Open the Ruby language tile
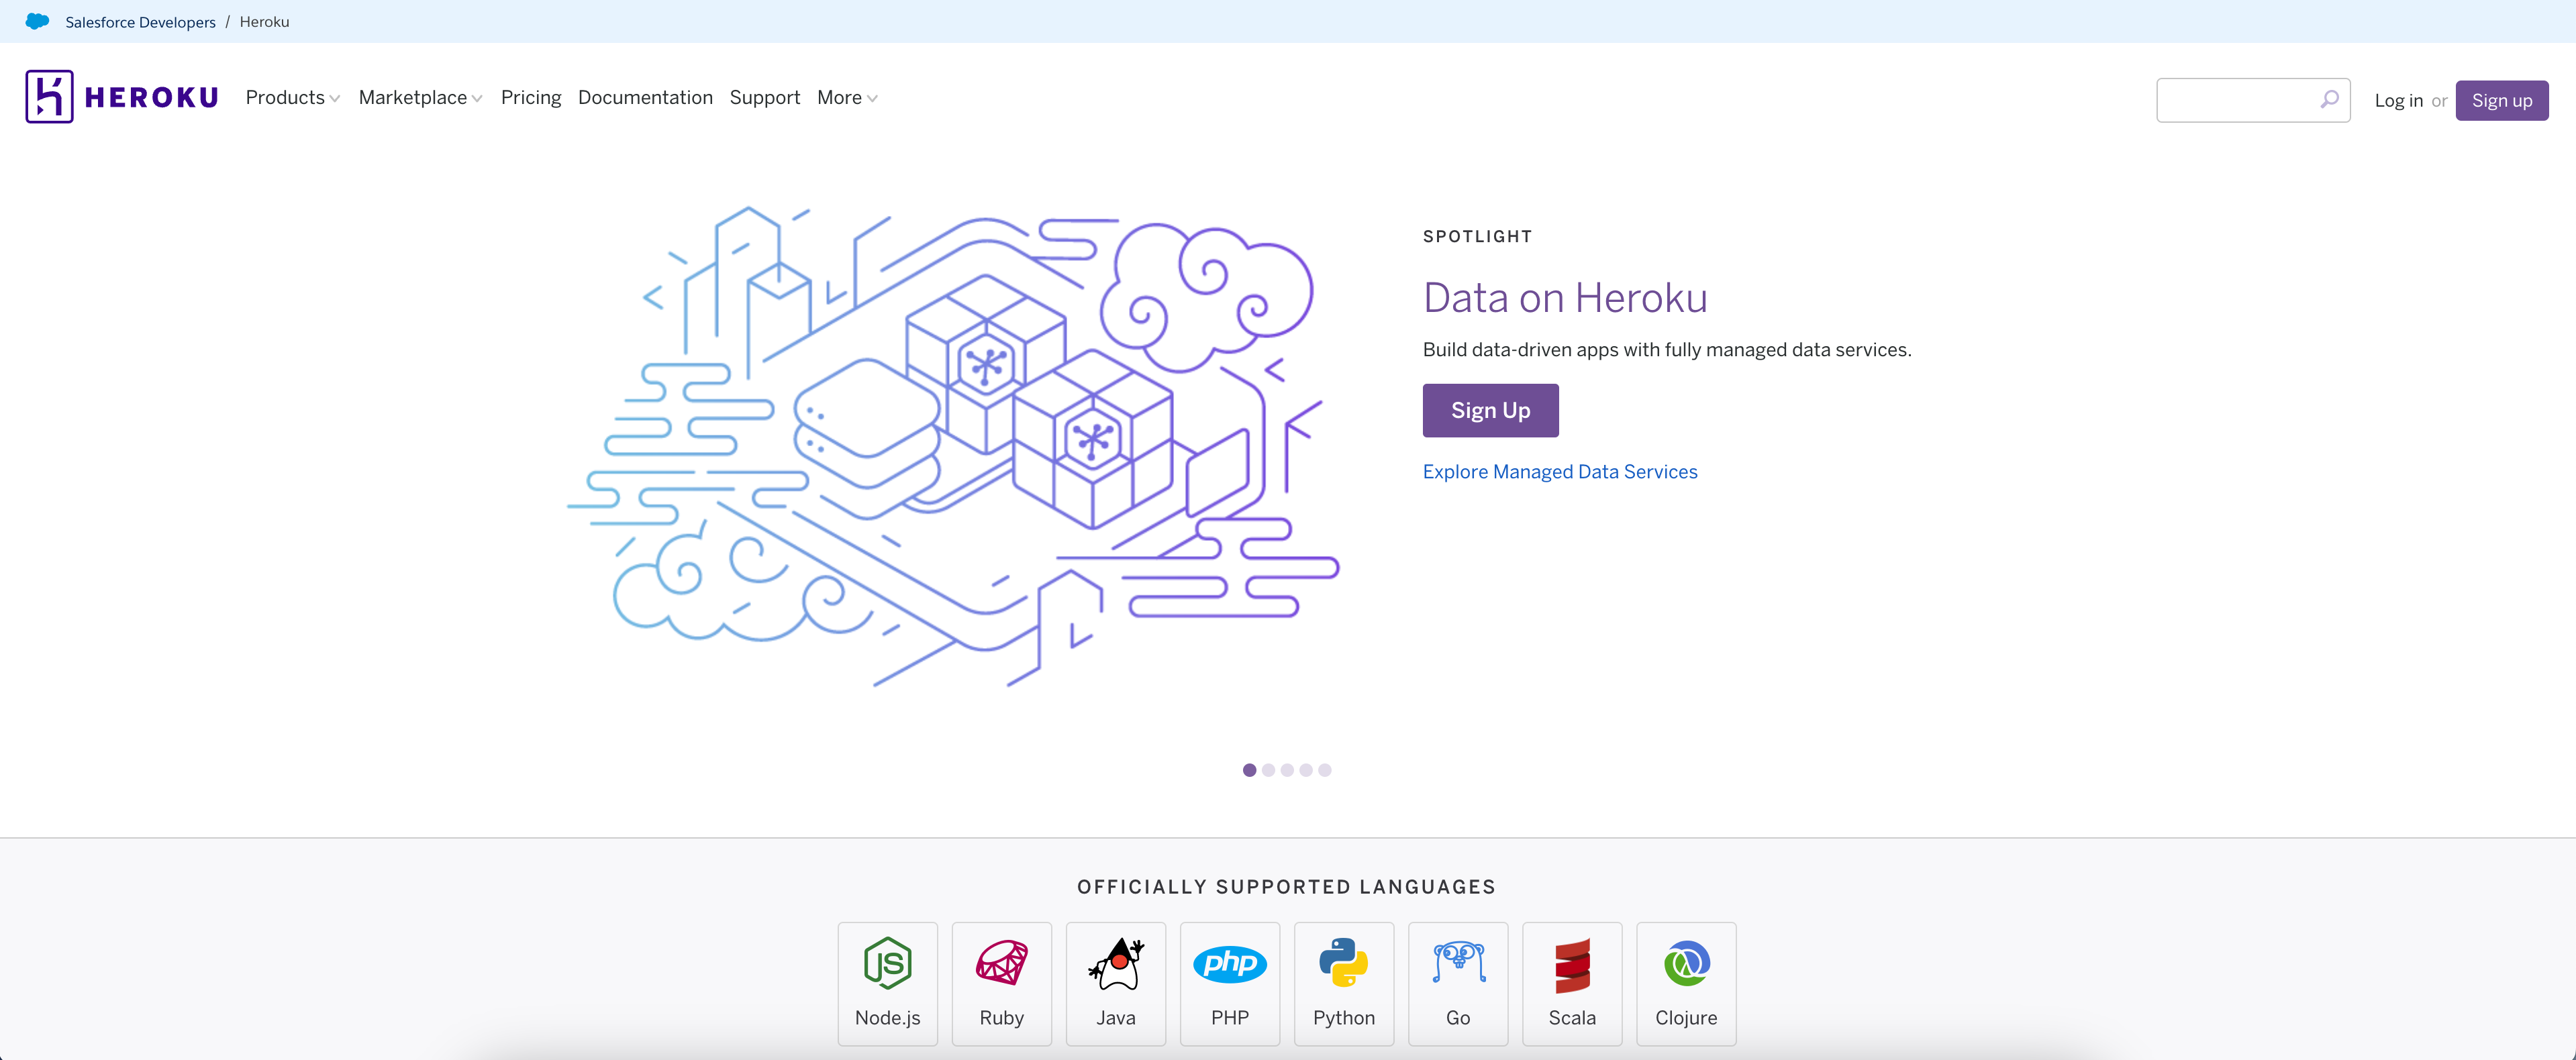Viewport: 2576px width, 1060px height. click(x=1001, y=984)
